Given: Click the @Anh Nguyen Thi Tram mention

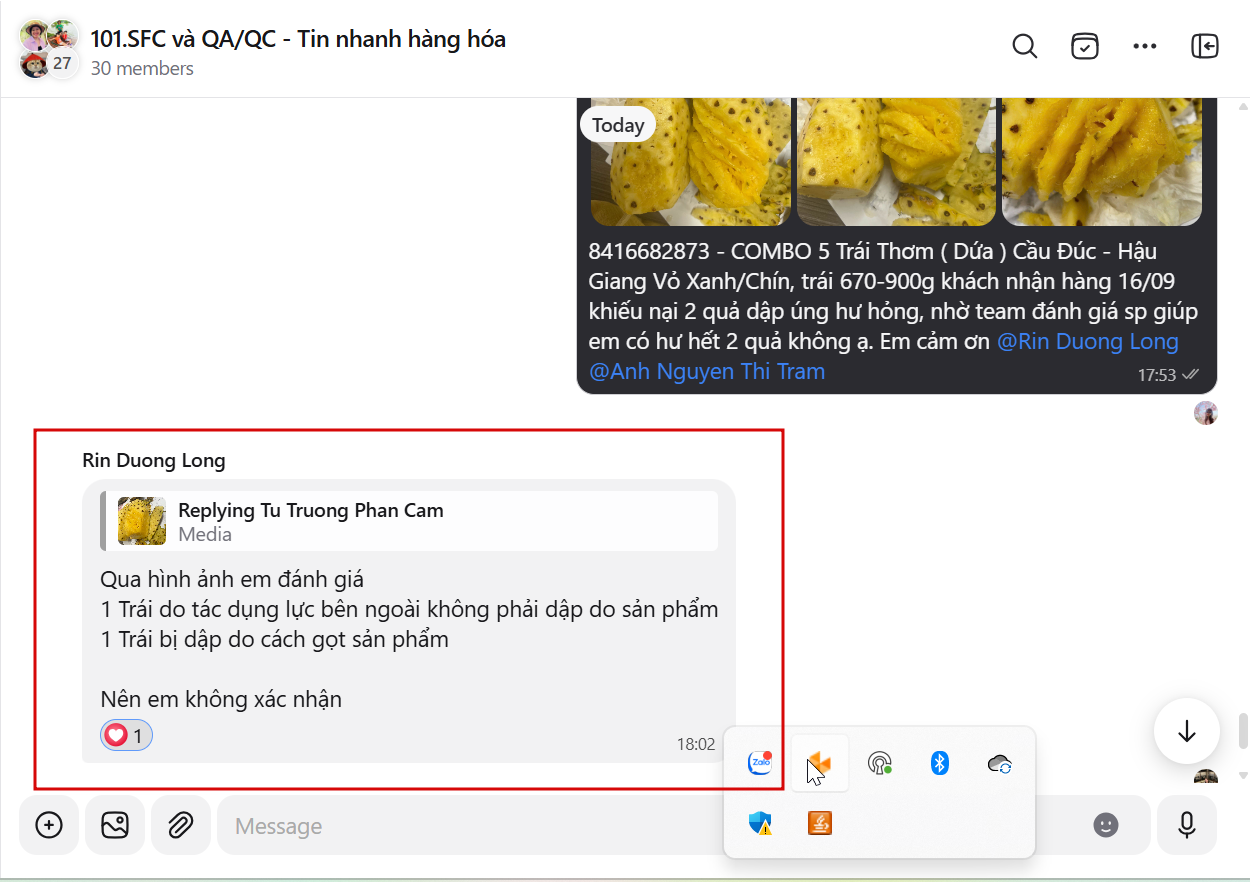Looking at the screenshot, I should 707,371.
